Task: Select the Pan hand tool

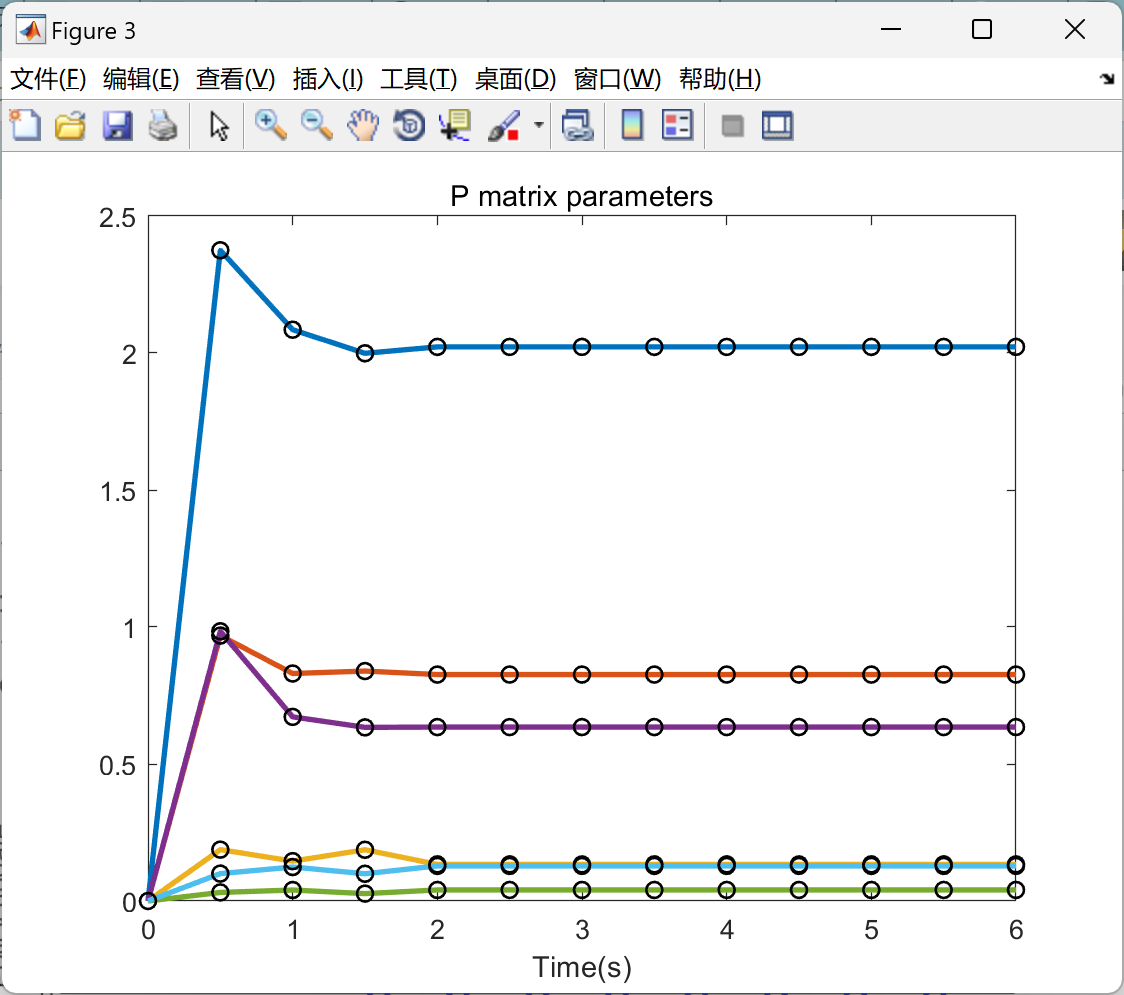Action: coord(363,125)
